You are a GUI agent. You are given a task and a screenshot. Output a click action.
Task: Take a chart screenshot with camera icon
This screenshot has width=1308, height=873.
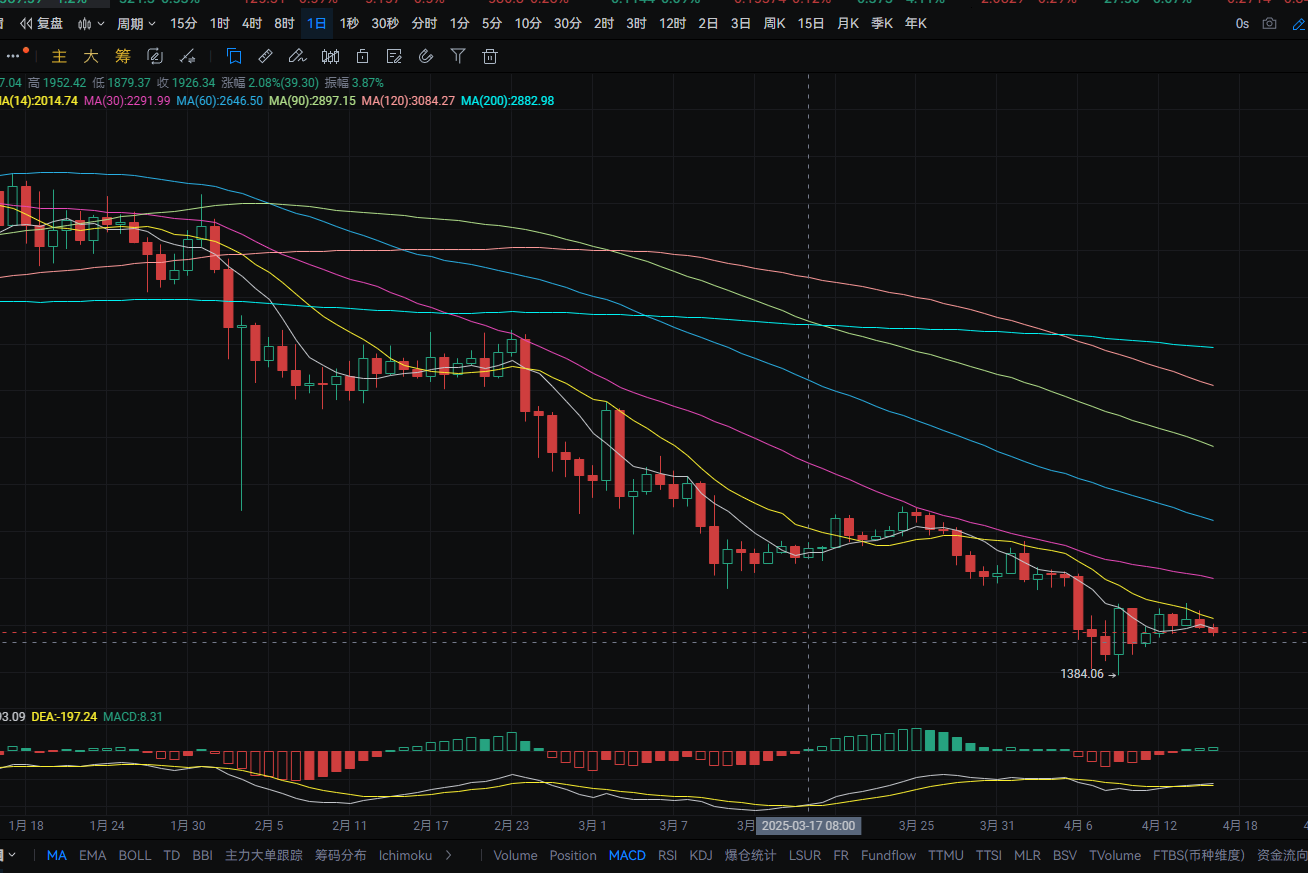[x=1270, y=23]
